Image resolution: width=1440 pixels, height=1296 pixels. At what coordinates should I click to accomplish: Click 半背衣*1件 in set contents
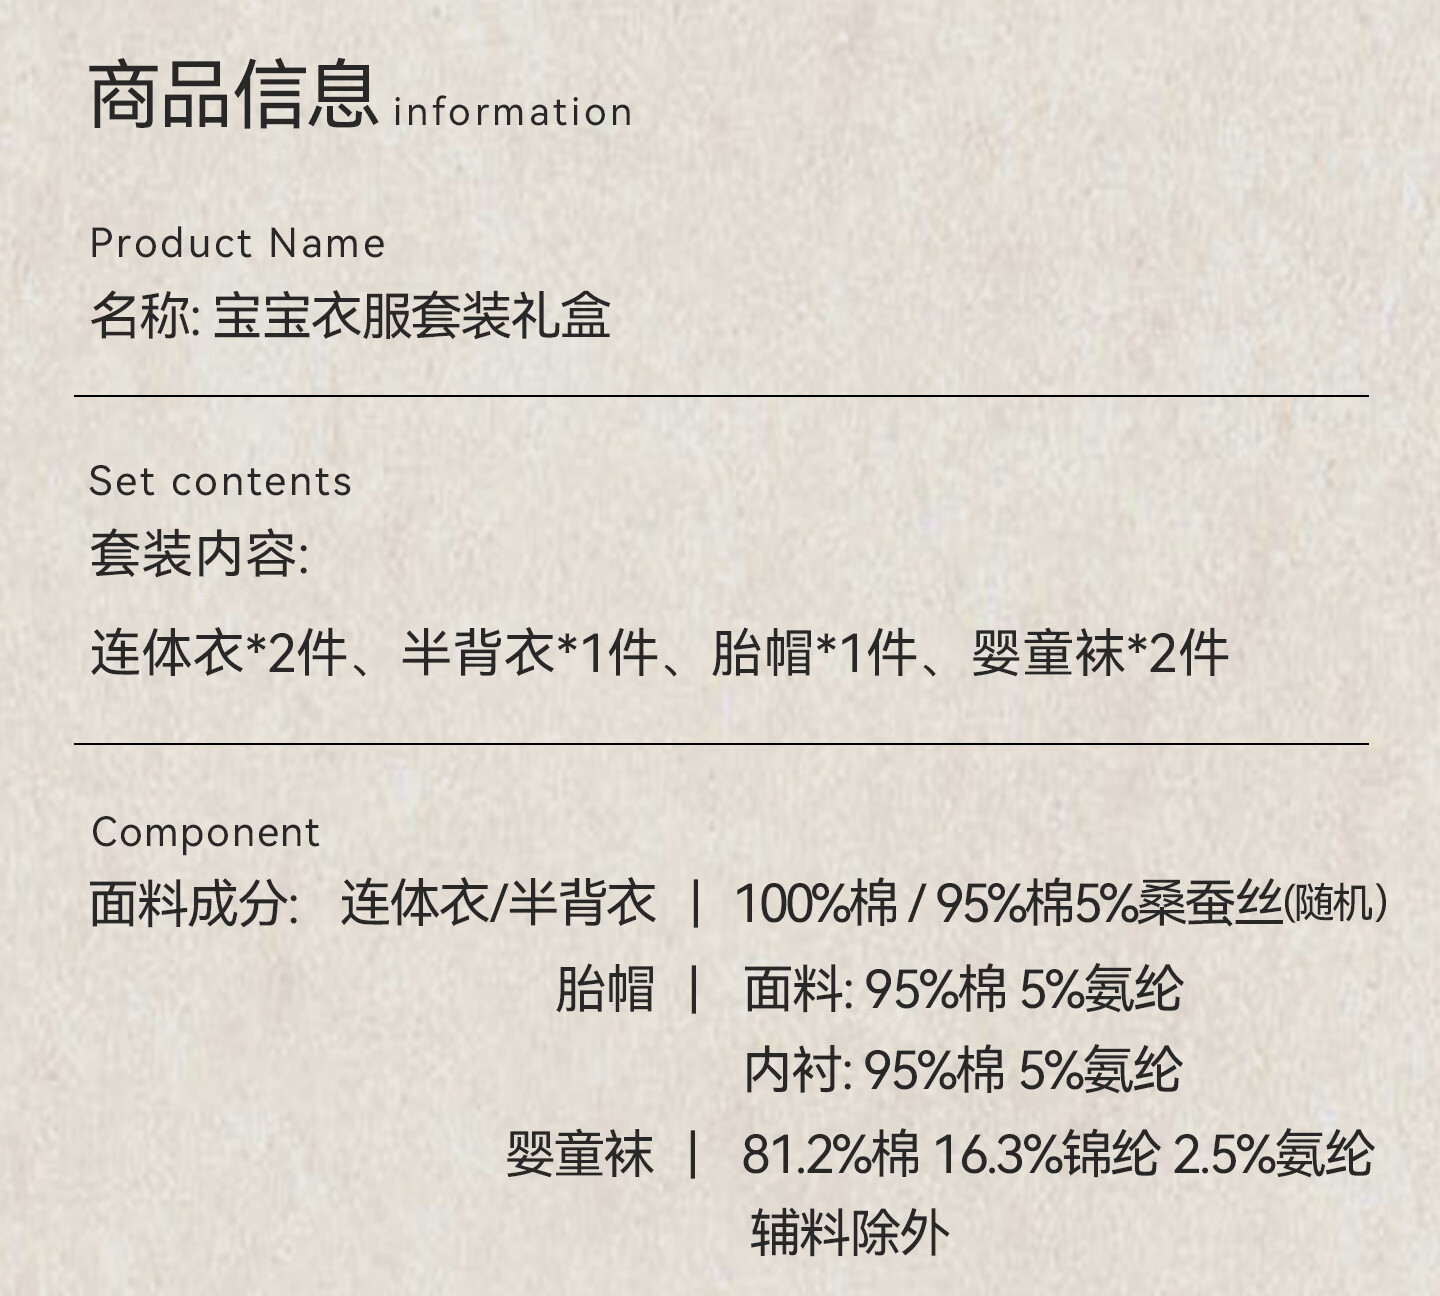(529, 654)
